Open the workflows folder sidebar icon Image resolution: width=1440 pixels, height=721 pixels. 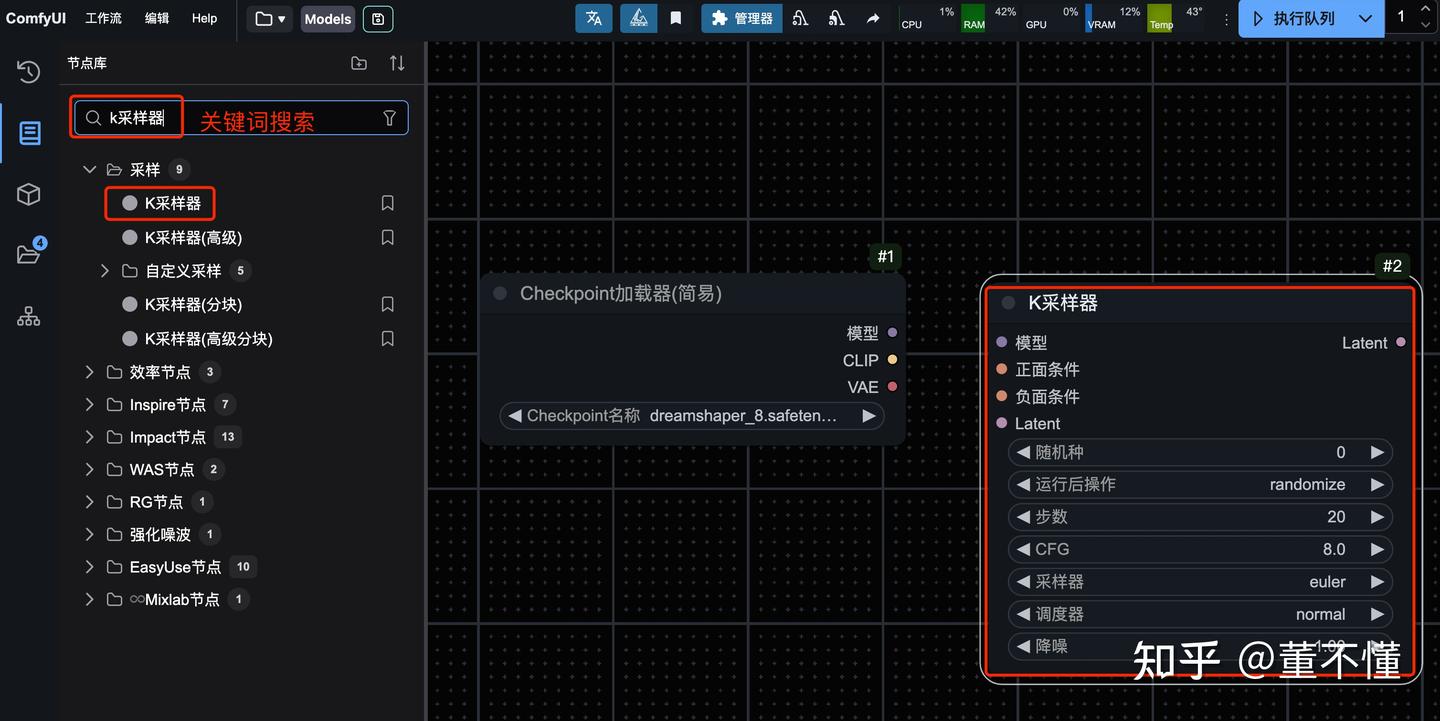[x=29, y=254]
